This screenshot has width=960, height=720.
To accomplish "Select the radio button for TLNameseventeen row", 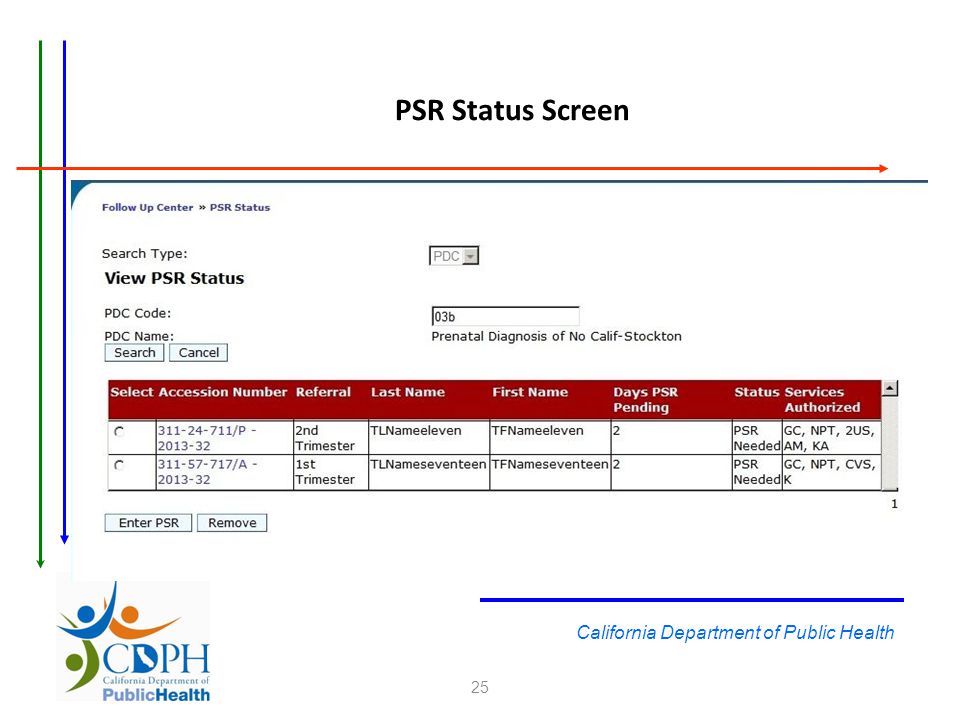I will pos(119,465).
